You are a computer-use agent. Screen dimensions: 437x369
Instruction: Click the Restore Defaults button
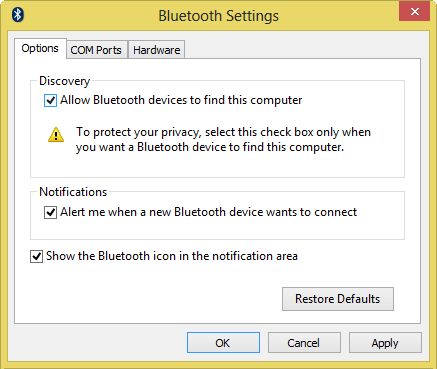pyautogui.click(x=338, y=299)
